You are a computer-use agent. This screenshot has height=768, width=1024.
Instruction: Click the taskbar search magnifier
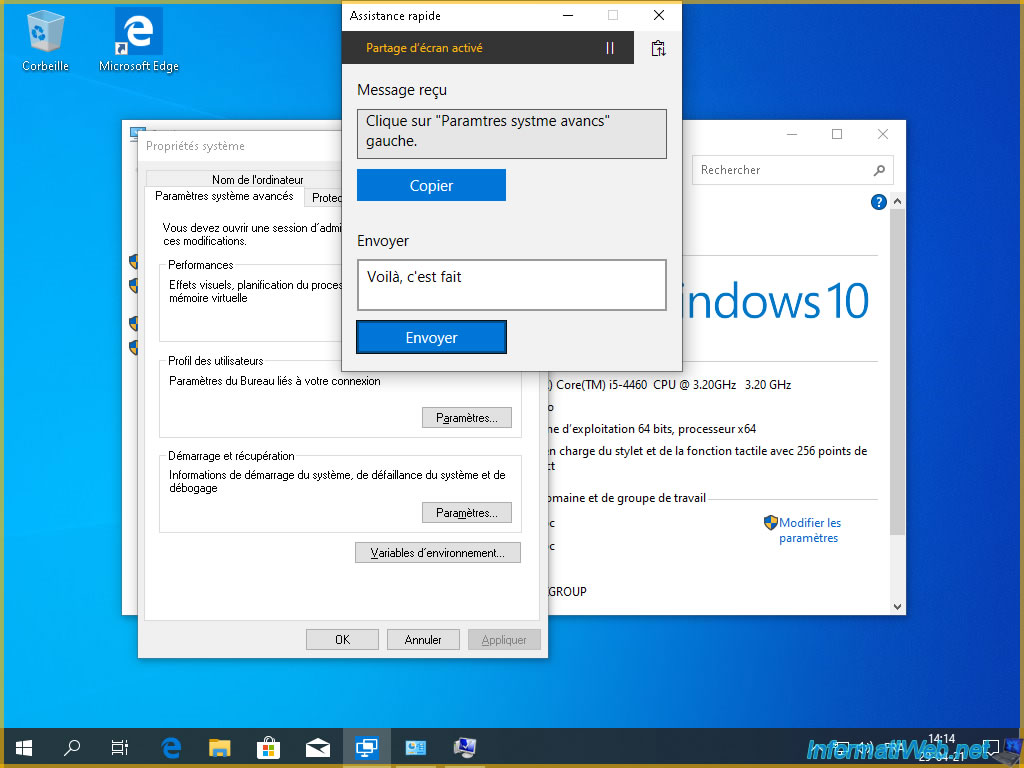72,747
